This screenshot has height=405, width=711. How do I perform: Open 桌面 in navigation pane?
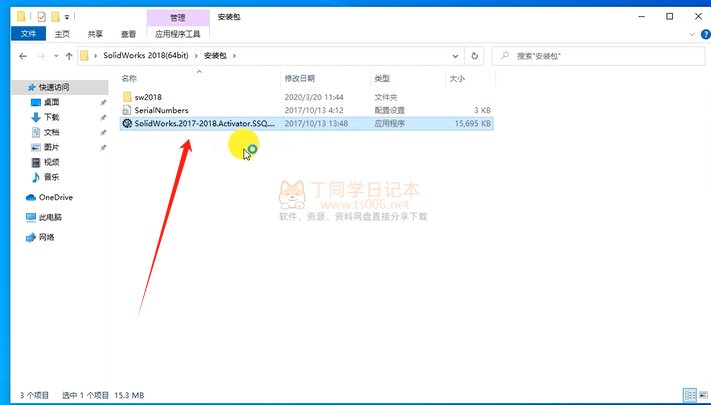coord(51,102)
